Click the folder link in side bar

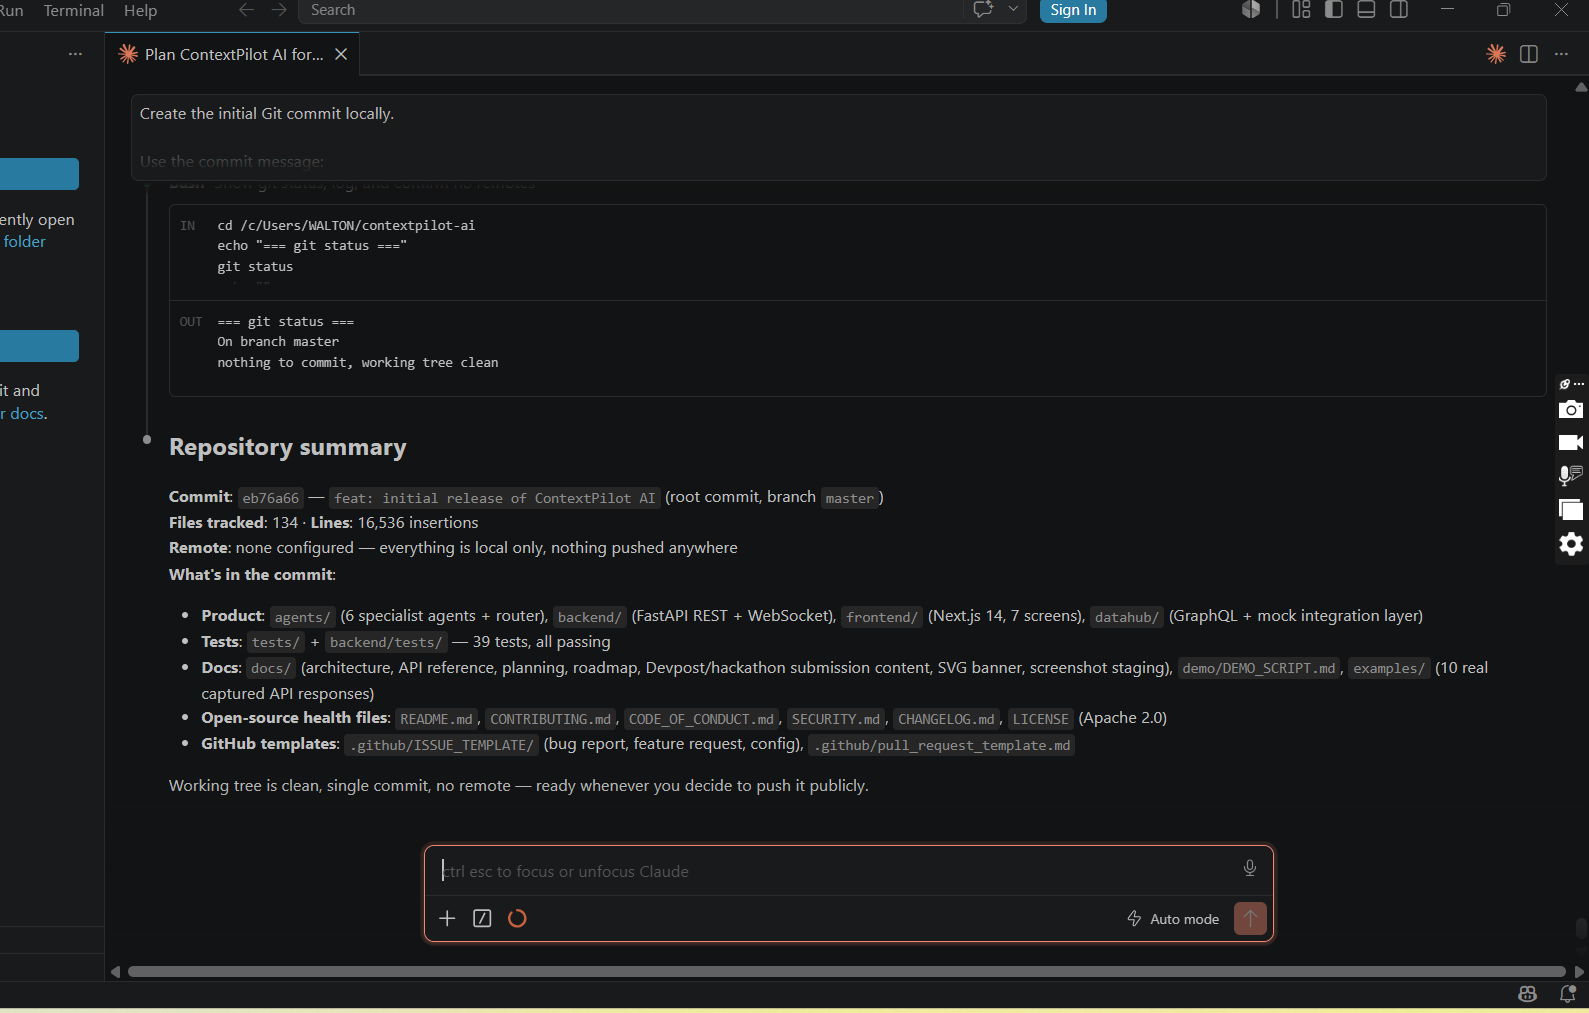pos(24,242)
